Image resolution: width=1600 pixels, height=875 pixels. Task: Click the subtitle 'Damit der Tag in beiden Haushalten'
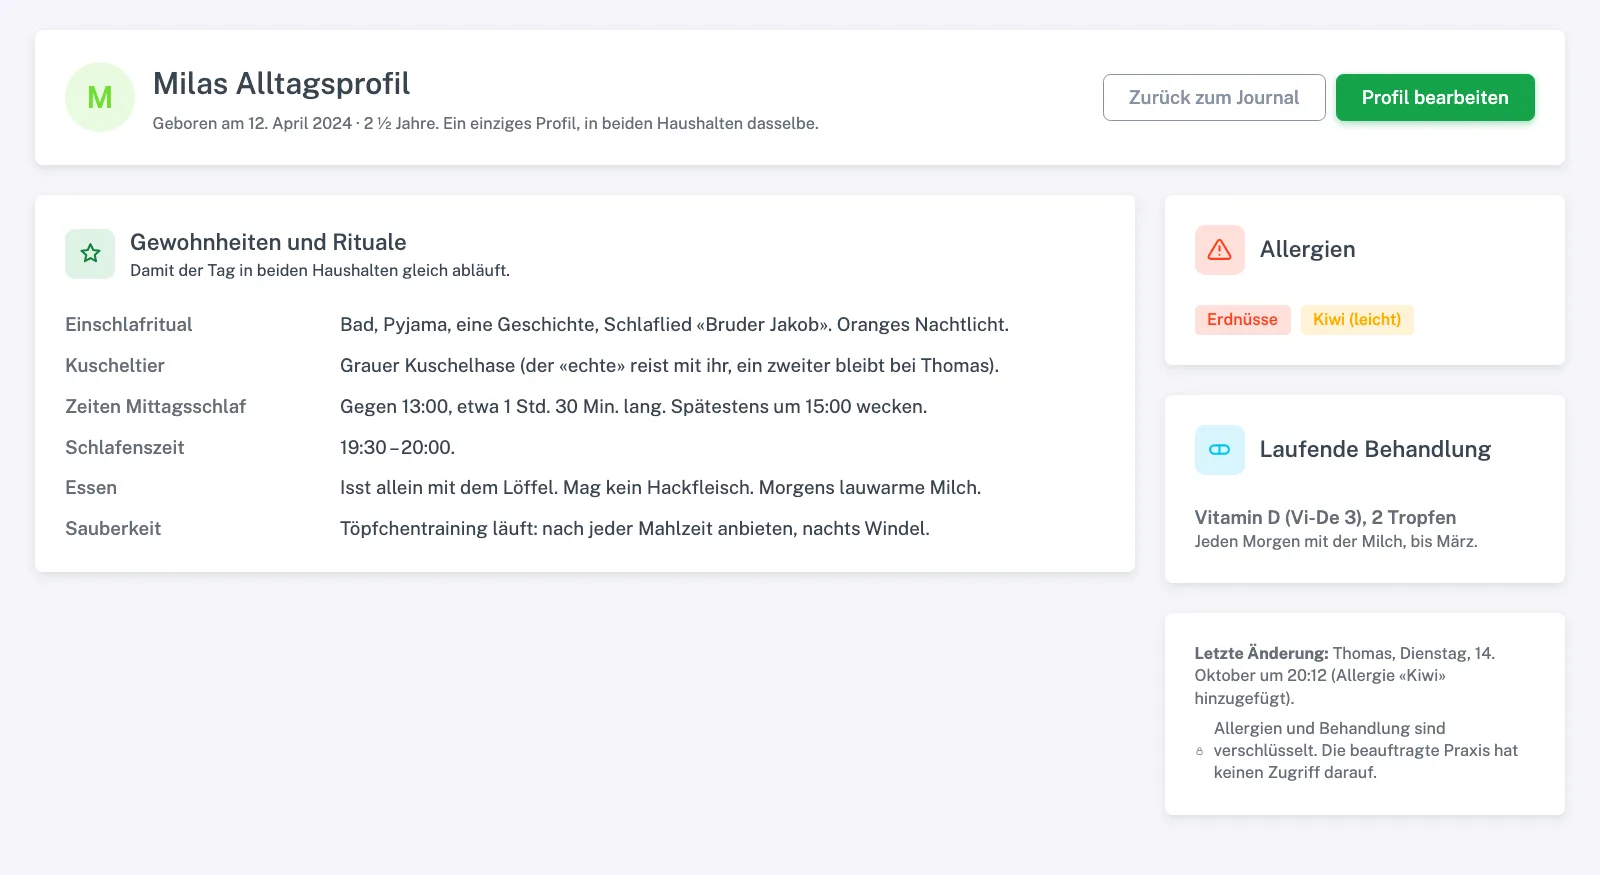pyautogui.click(x=320, y=270)
